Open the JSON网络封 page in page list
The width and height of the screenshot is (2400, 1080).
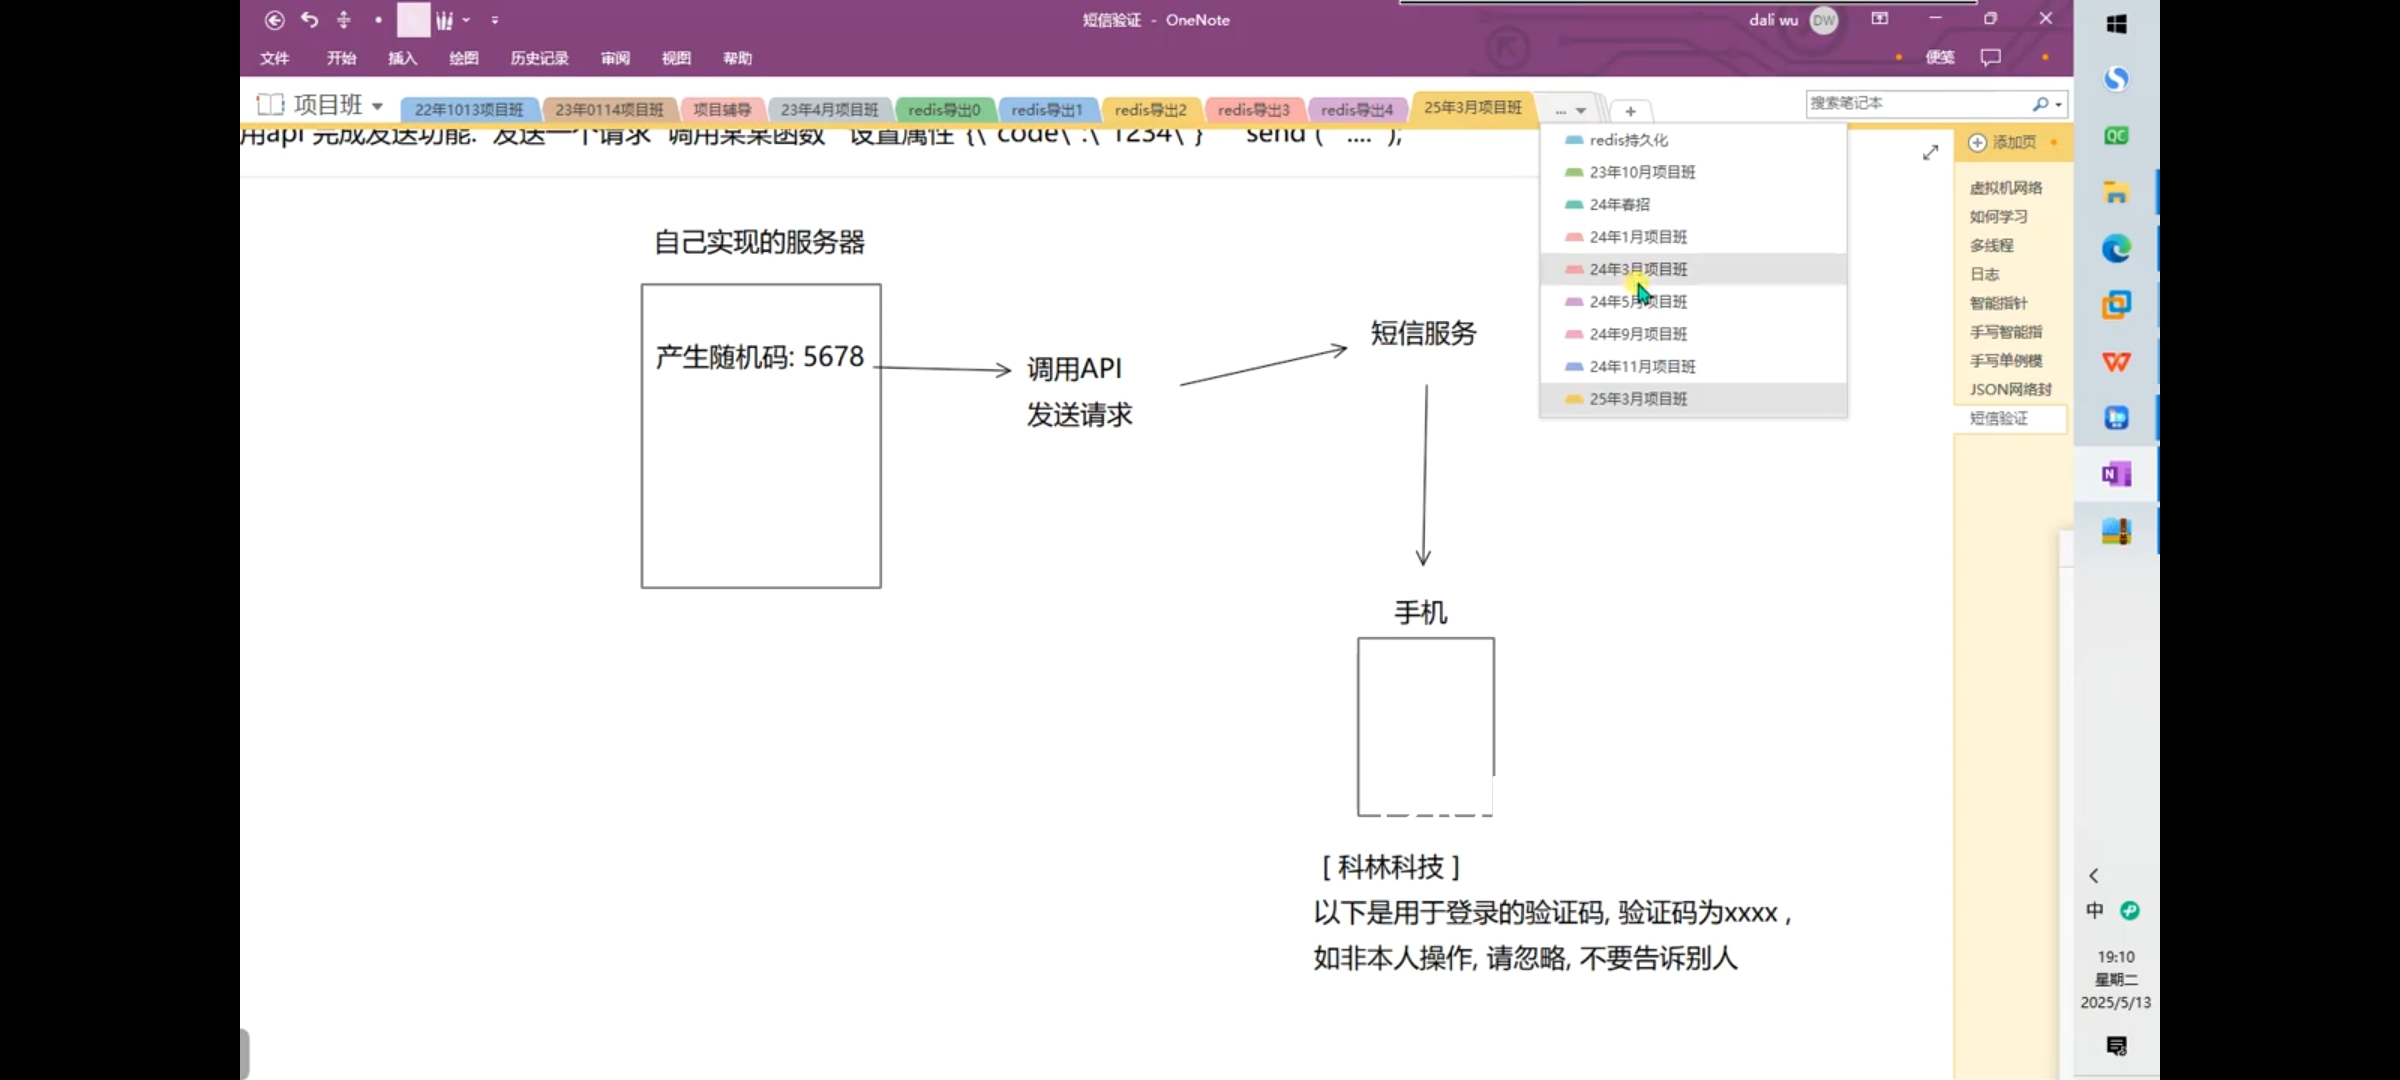pyautogui.click(x=2010, y=390)
